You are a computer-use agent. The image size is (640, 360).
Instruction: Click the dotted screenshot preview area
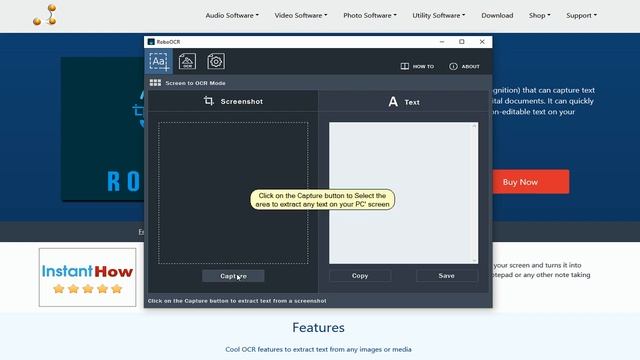[x=233, y=193]
